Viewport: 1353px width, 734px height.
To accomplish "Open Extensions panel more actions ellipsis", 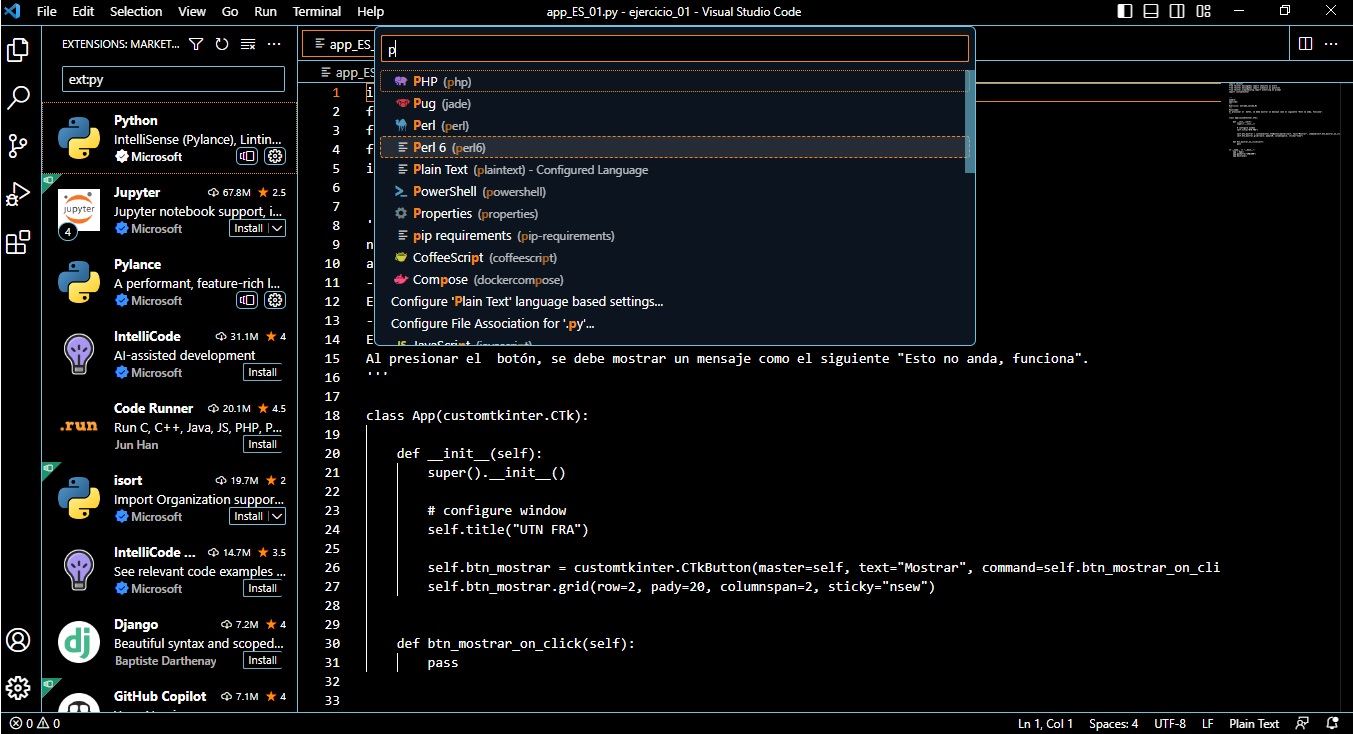I will coord(274,44).
